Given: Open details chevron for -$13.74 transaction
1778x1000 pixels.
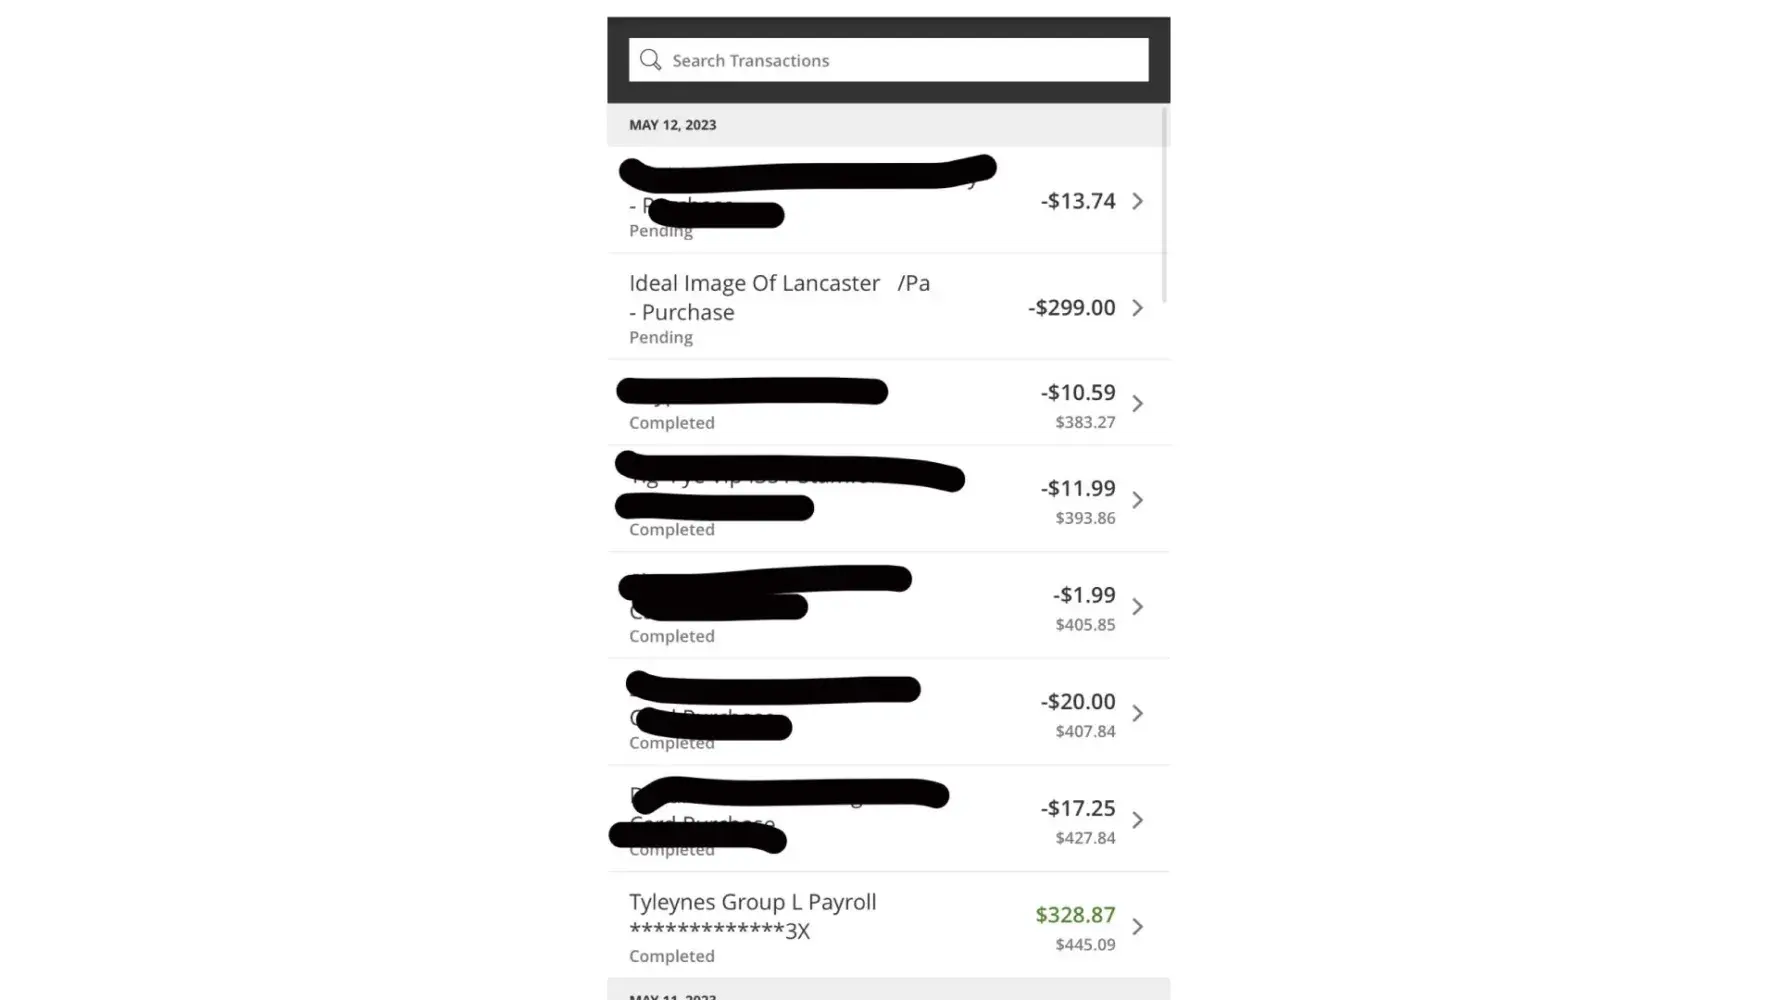Looking at the screenshot, I should coord(1138,201).
